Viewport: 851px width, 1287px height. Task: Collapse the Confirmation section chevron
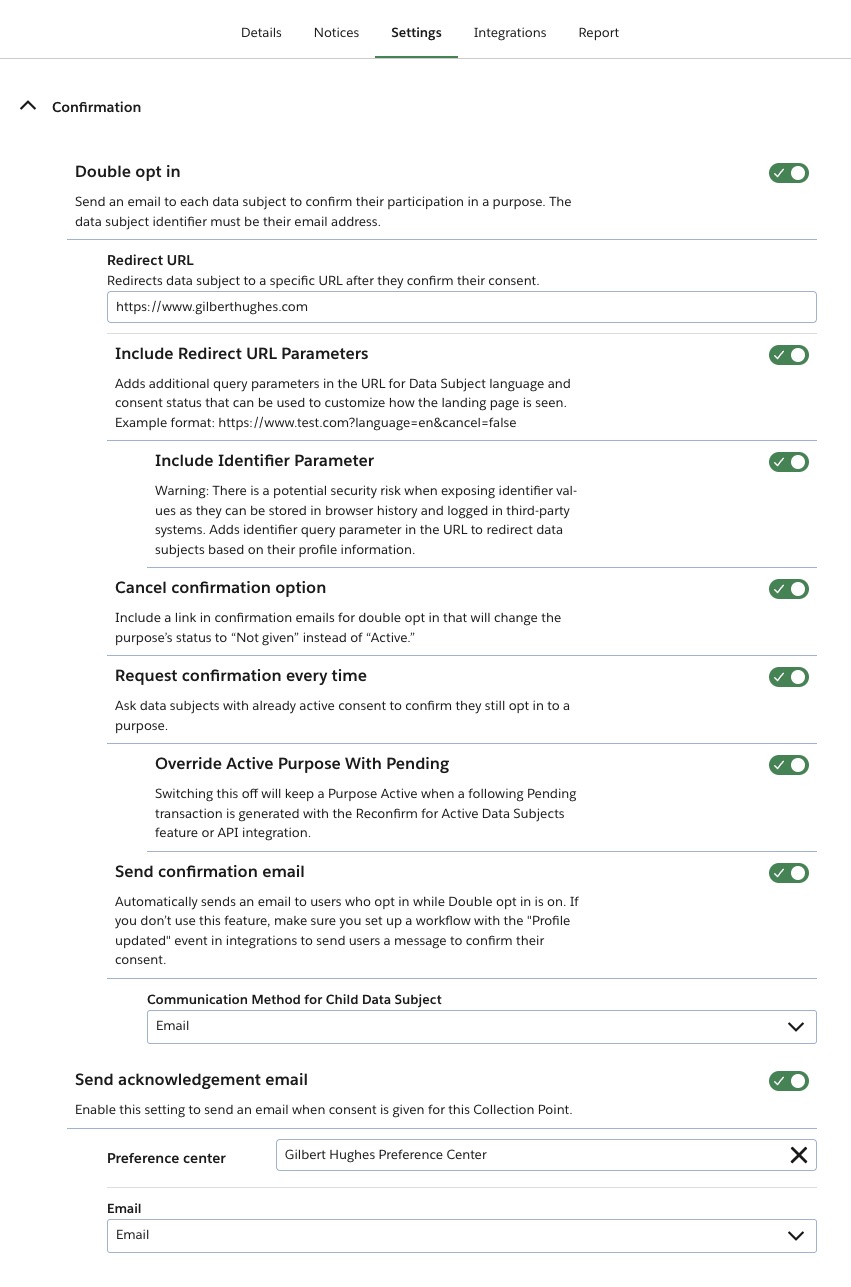[28, 106]
